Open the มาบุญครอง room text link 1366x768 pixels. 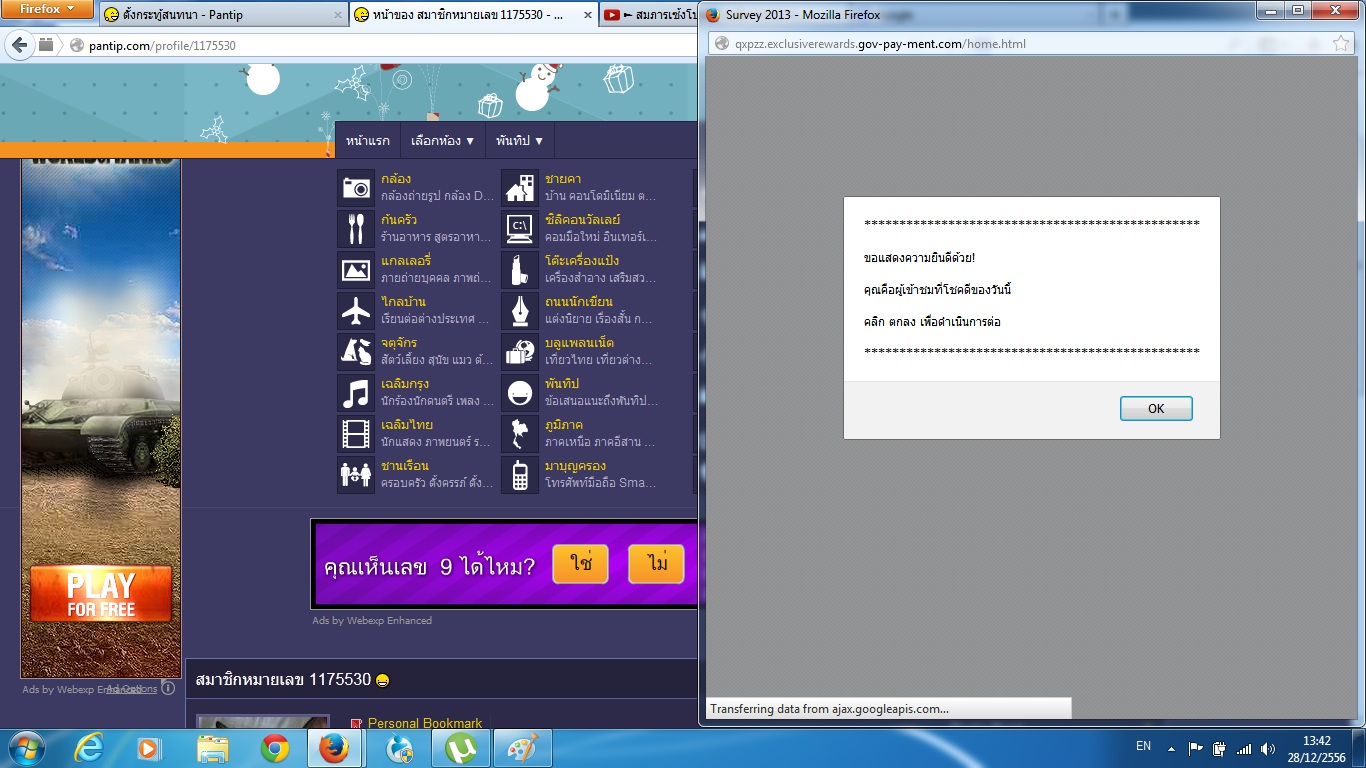pos(575,466)
